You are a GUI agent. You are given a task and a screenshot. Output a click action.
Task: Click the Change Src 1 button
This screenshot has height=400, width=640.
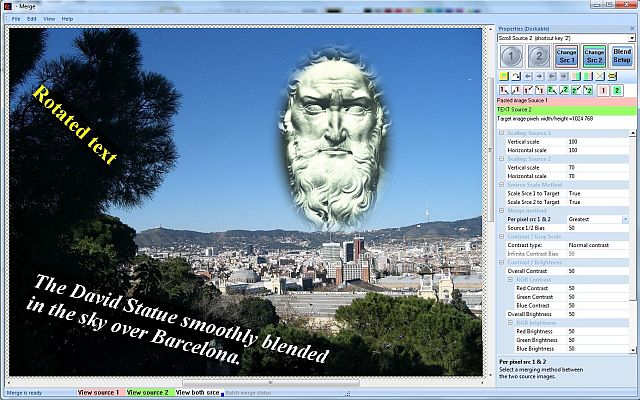567,56
